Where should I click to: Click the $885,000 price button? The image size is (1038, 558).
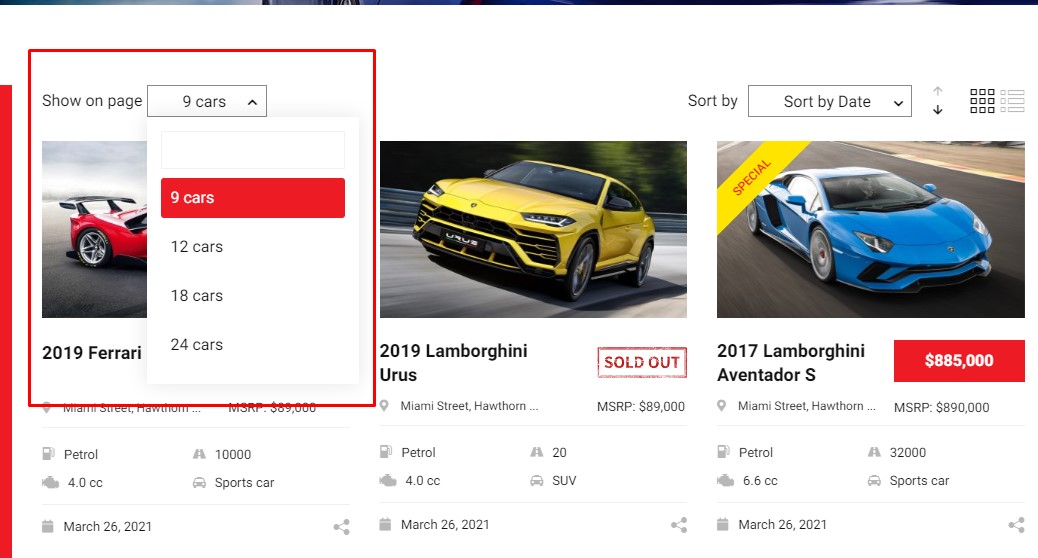coord(958,361)
